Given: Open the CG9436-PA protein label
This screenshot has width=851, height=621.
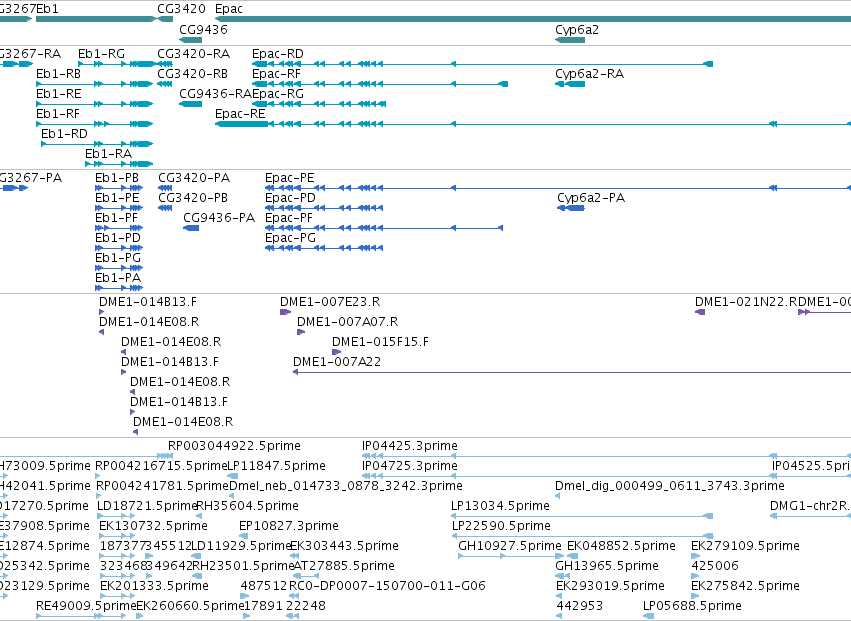Looking at the screenshot, I should 219,218.
